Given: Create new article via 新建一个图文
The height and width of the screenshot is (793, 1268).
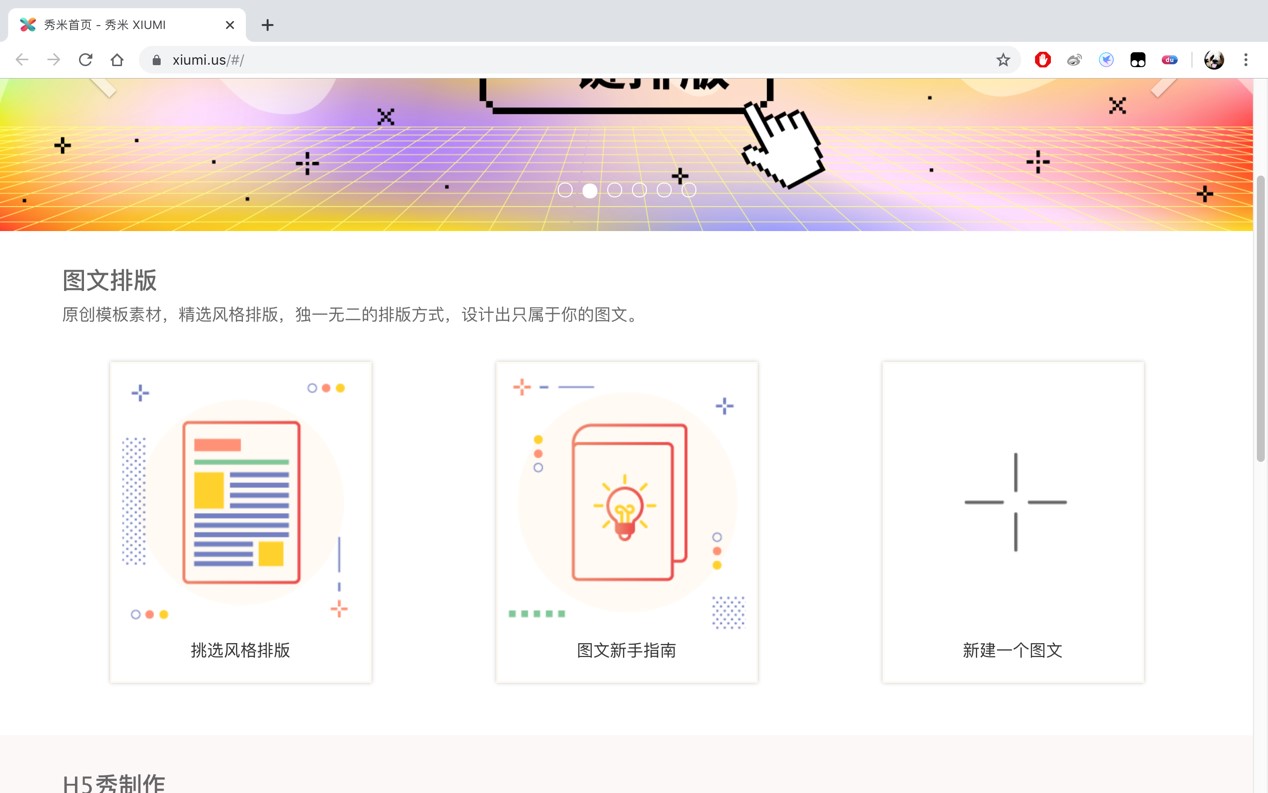Looking at the screenshot, I should click(x=1013, y=522).
